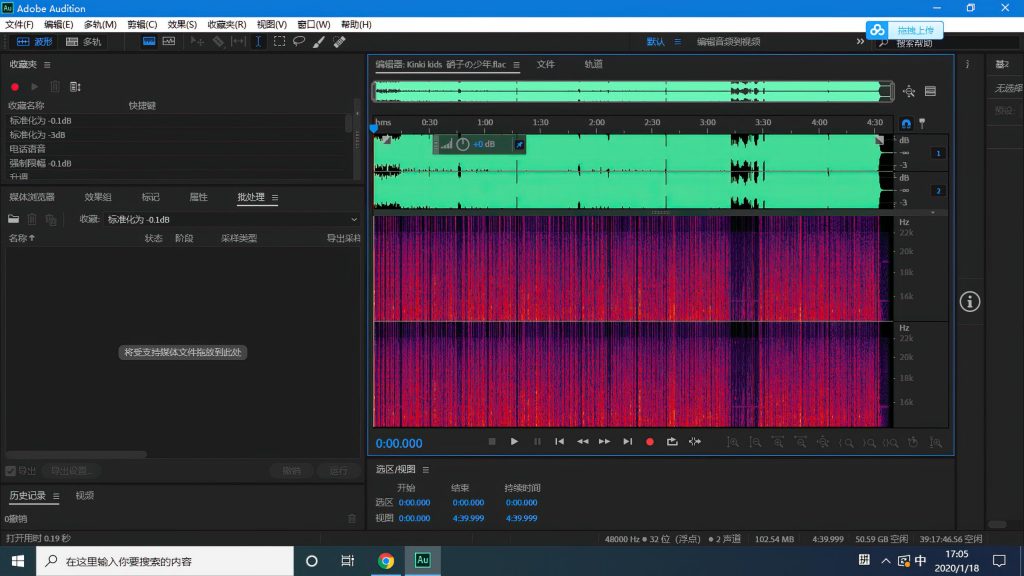Toggle view layout icon next to navigator
Screen dimensions: 1024x576
tap(931, 91)
